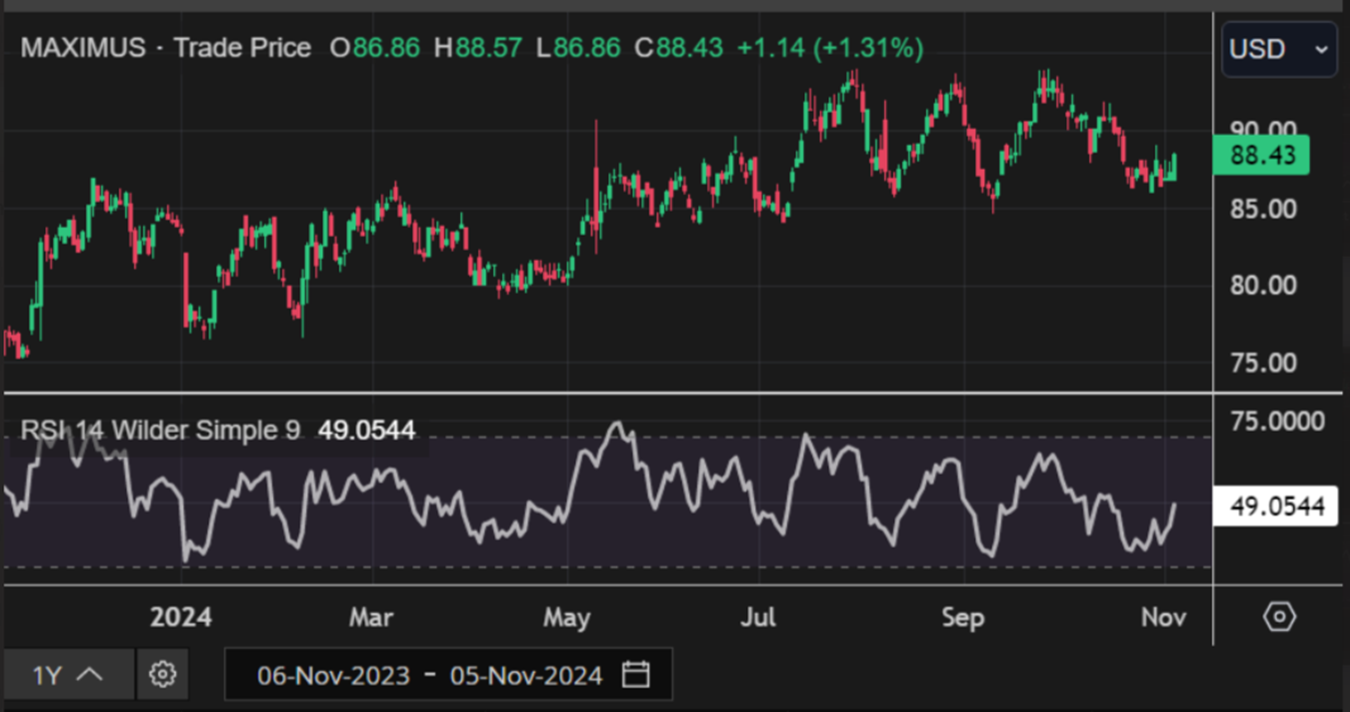Click the upward chevron beside 1Y
Viewport: 1350px width, 712px height.
tap(90, 675)
